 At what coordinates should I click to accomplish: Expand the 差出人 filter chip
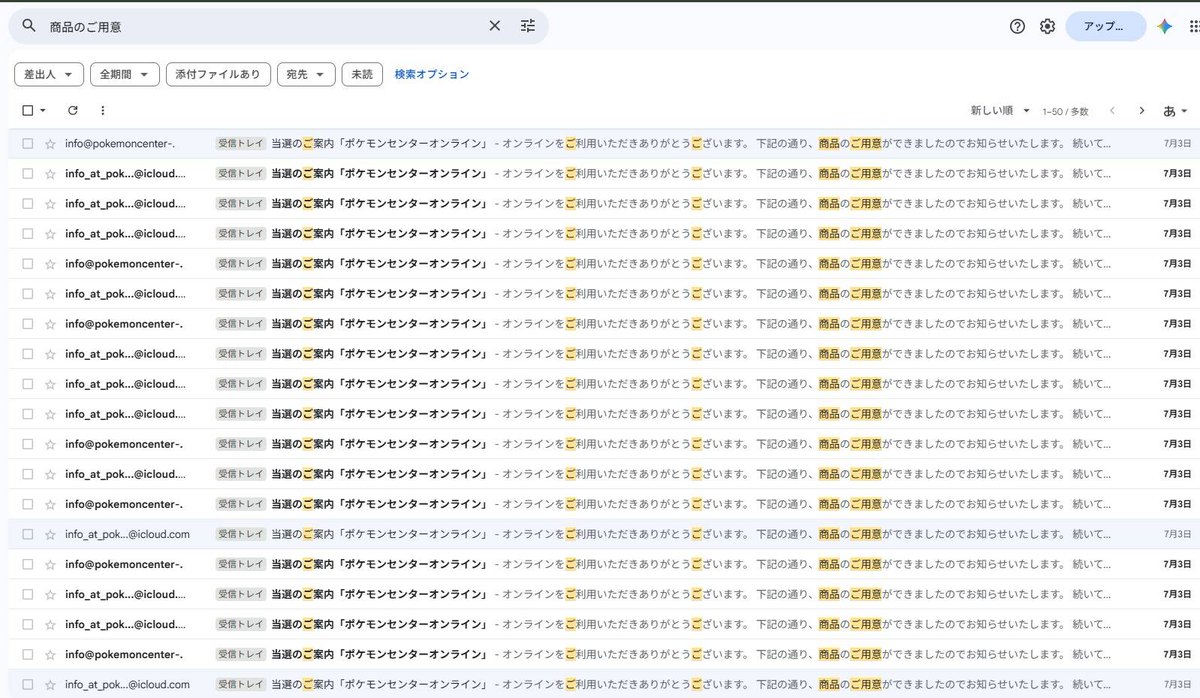[x=49, y=74]
